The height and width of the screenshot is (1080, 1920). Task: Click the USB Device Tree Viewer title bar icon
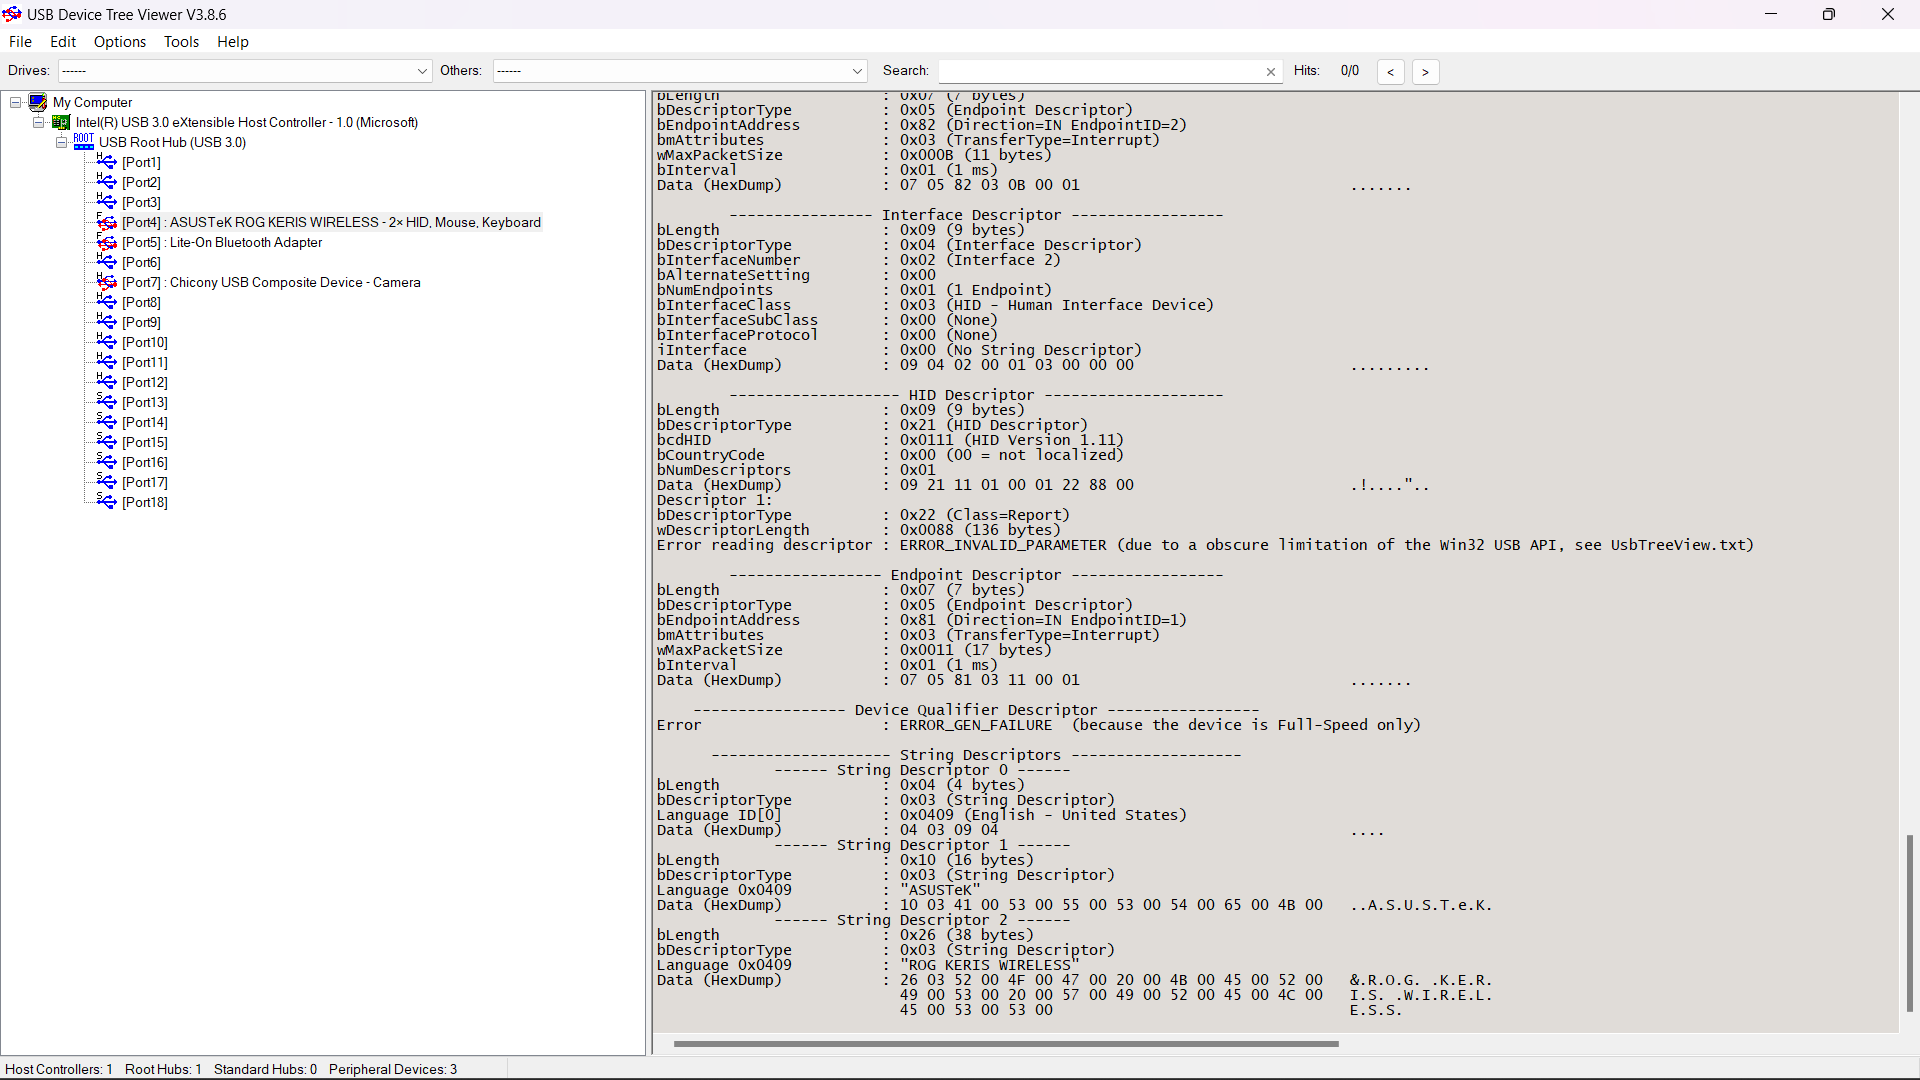(x=11, y=14)
